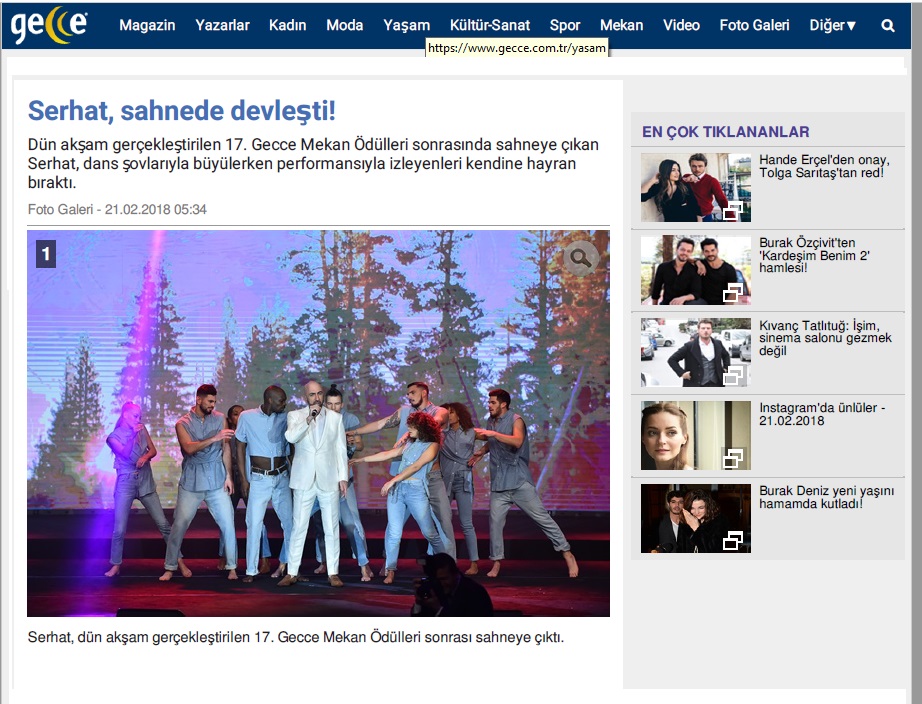
Task: Expand the Diğer dropdown menu
Action: (x=833, y=25)
